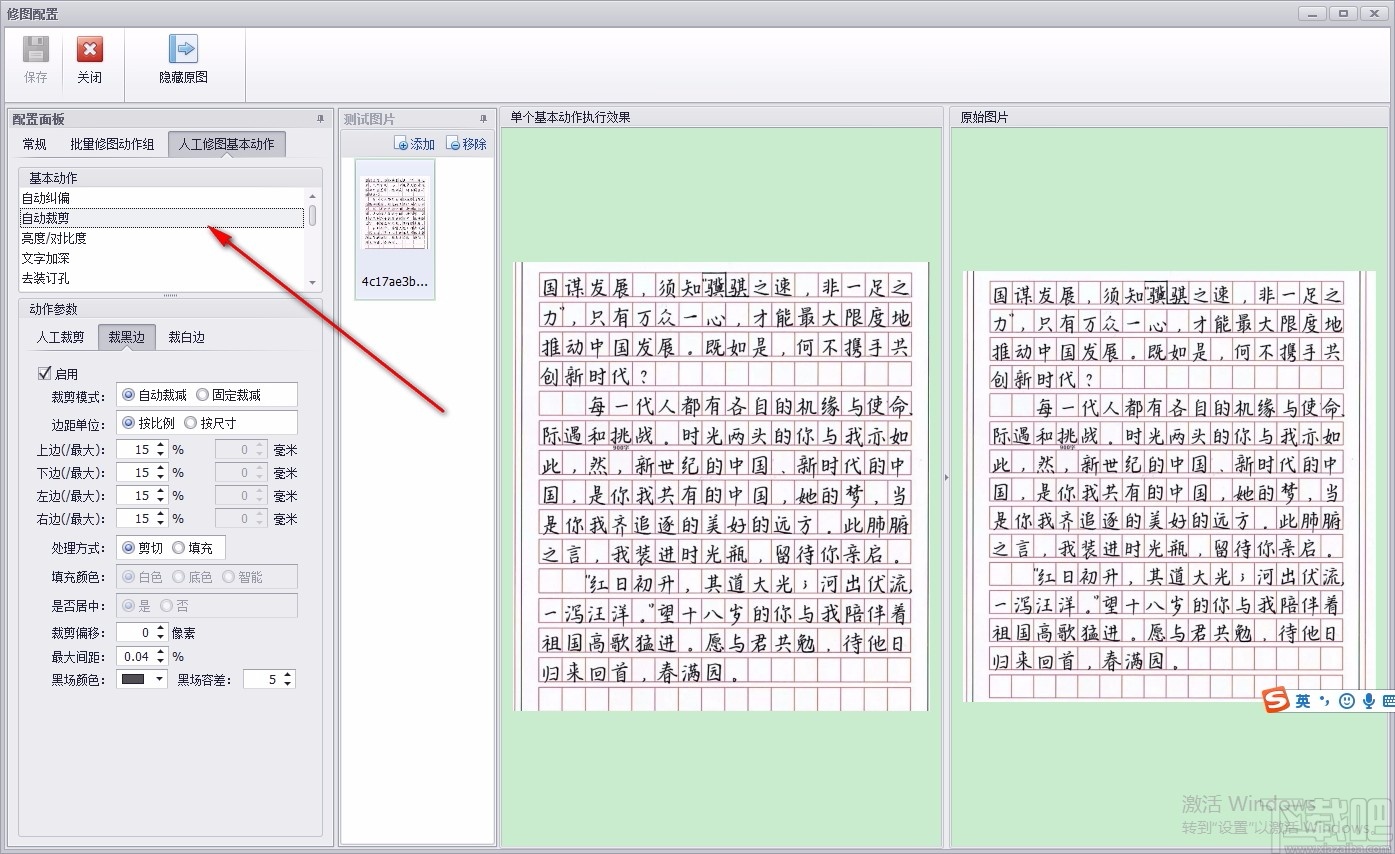Open 裁黑边 parameter tab
This screenshot has height=854, width=1395.
pyautogui.click(x=127, y=337)
